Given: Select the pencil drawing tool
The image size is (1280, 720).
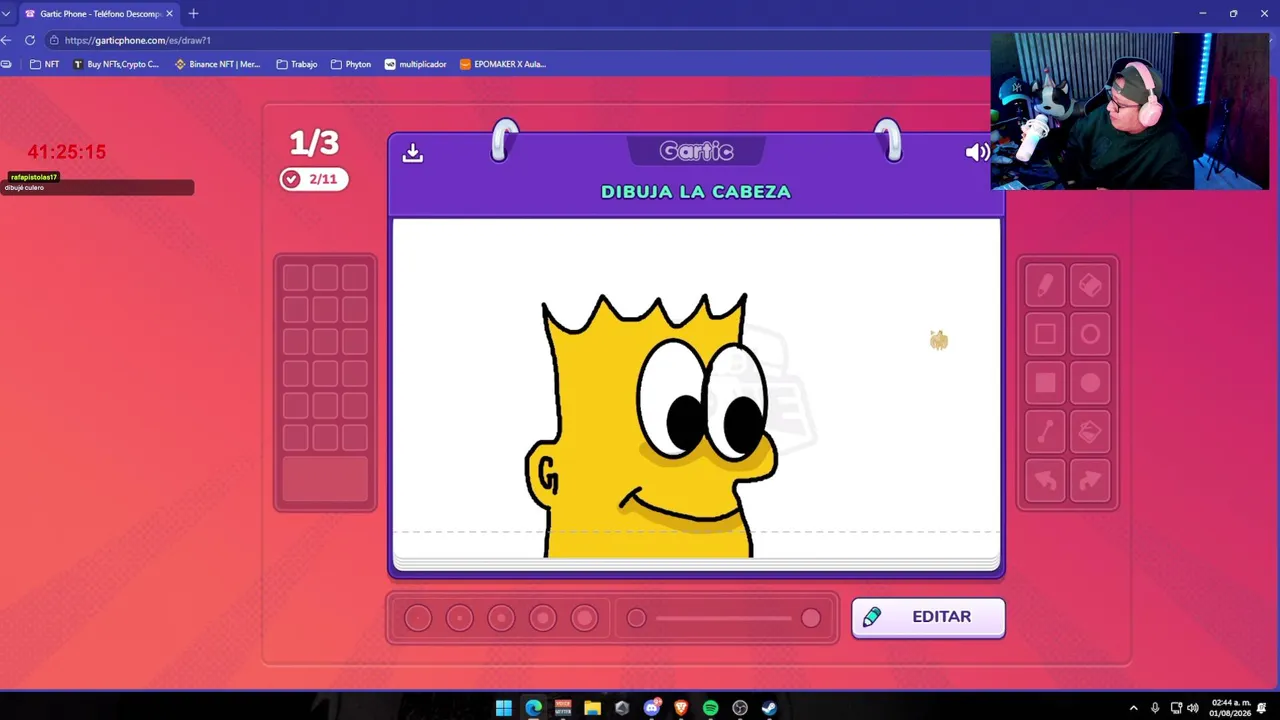Looking at the screenshot, I should pos(1045,287).
